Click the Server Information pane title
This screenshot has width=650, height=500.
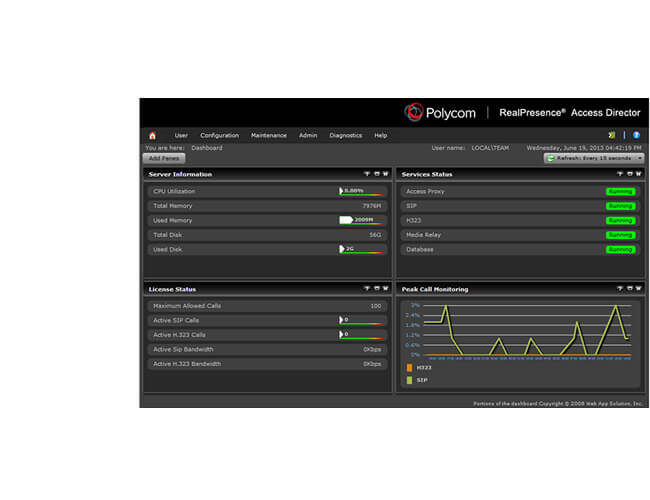(180, 174)
